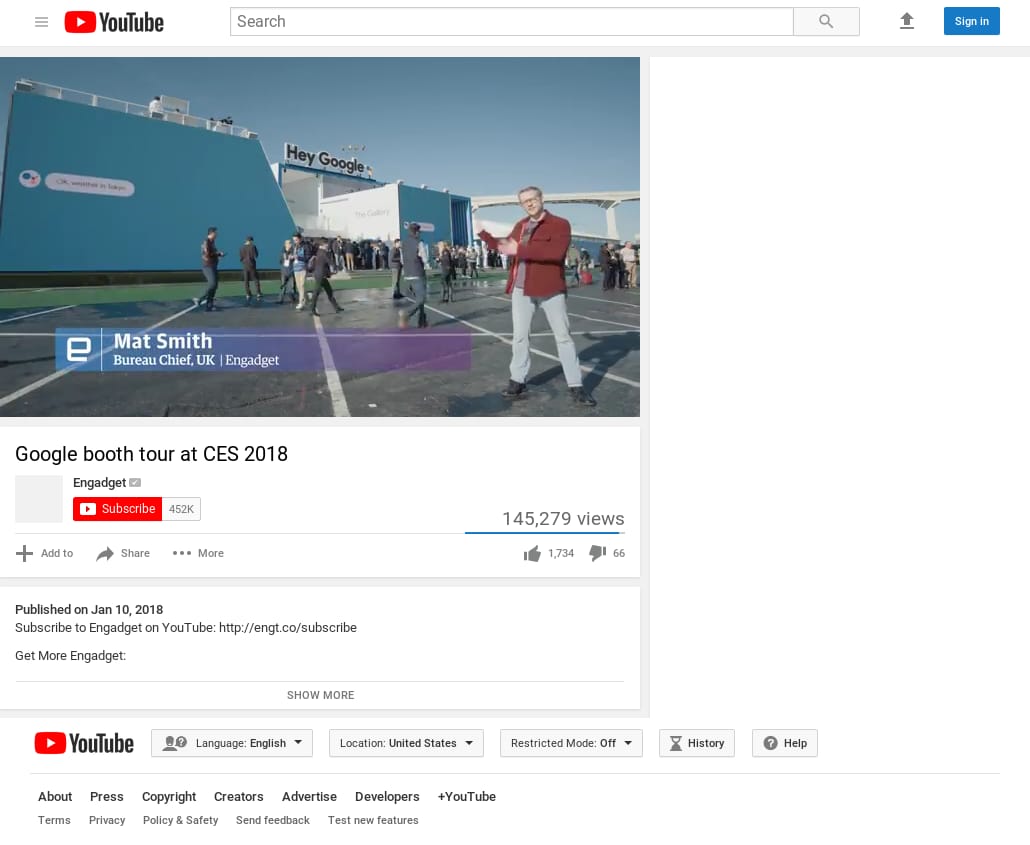
Task: Click the Help button with question mark
Action: (x=785, y=743)
